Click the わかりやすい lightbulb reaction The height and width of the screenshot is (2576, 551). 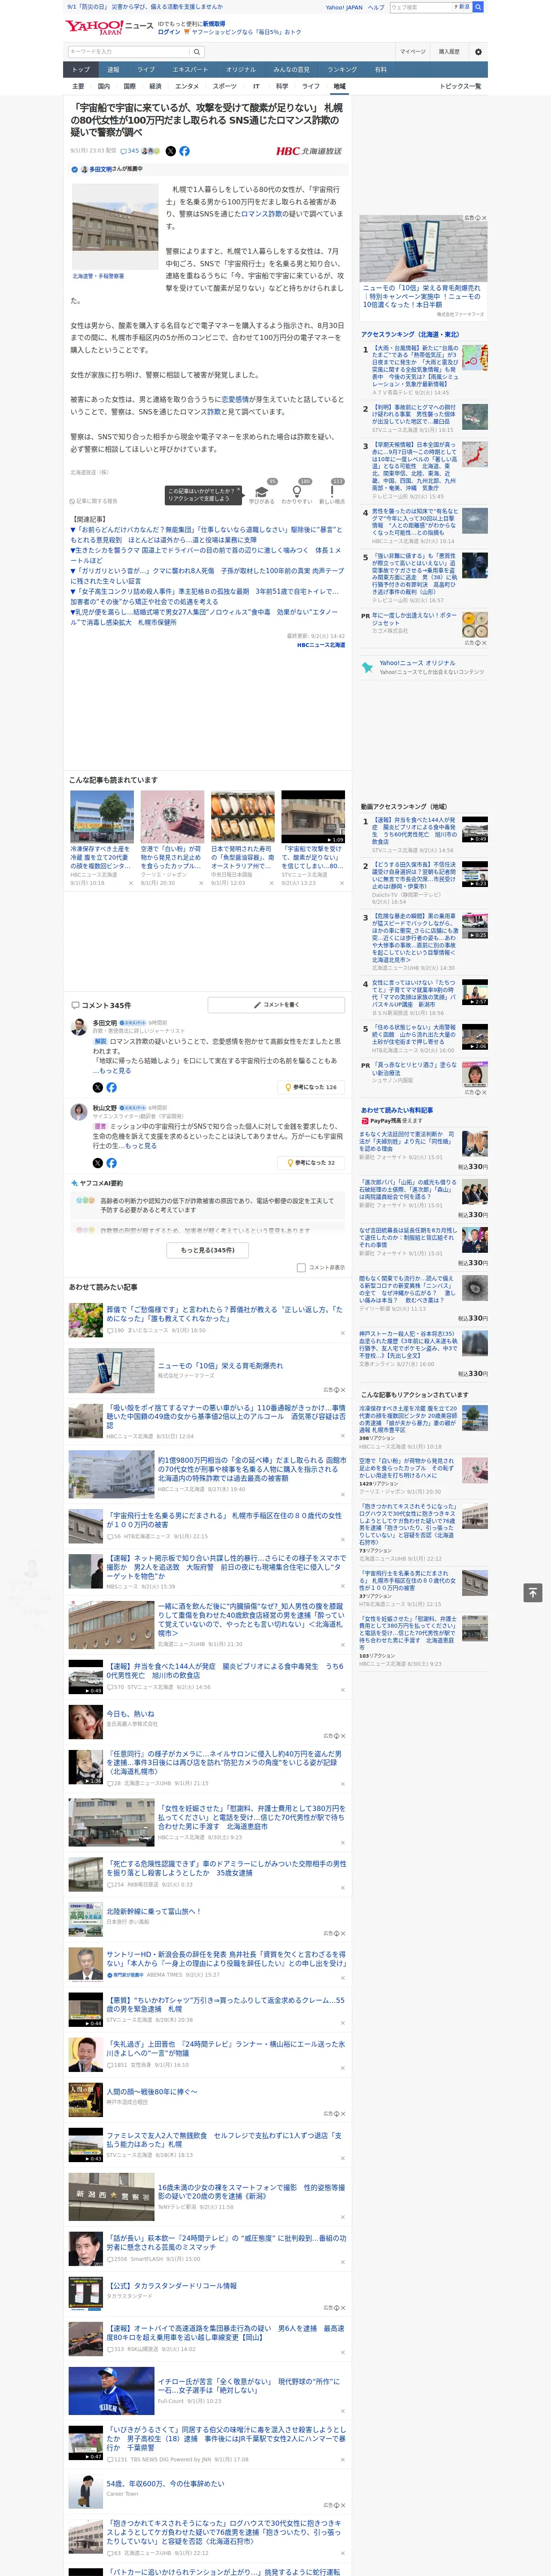click(x=297, y=491)
